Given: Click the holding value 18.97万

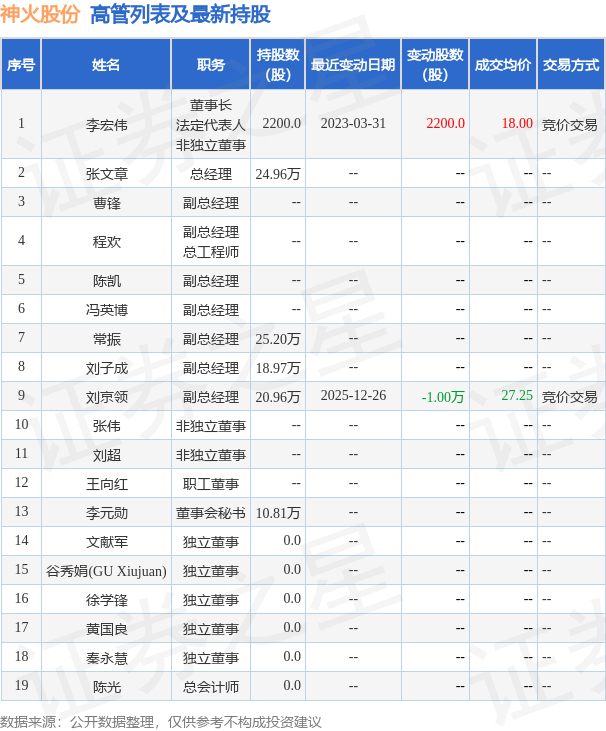Looking at the screenshot, I should (x=278, y=368).
